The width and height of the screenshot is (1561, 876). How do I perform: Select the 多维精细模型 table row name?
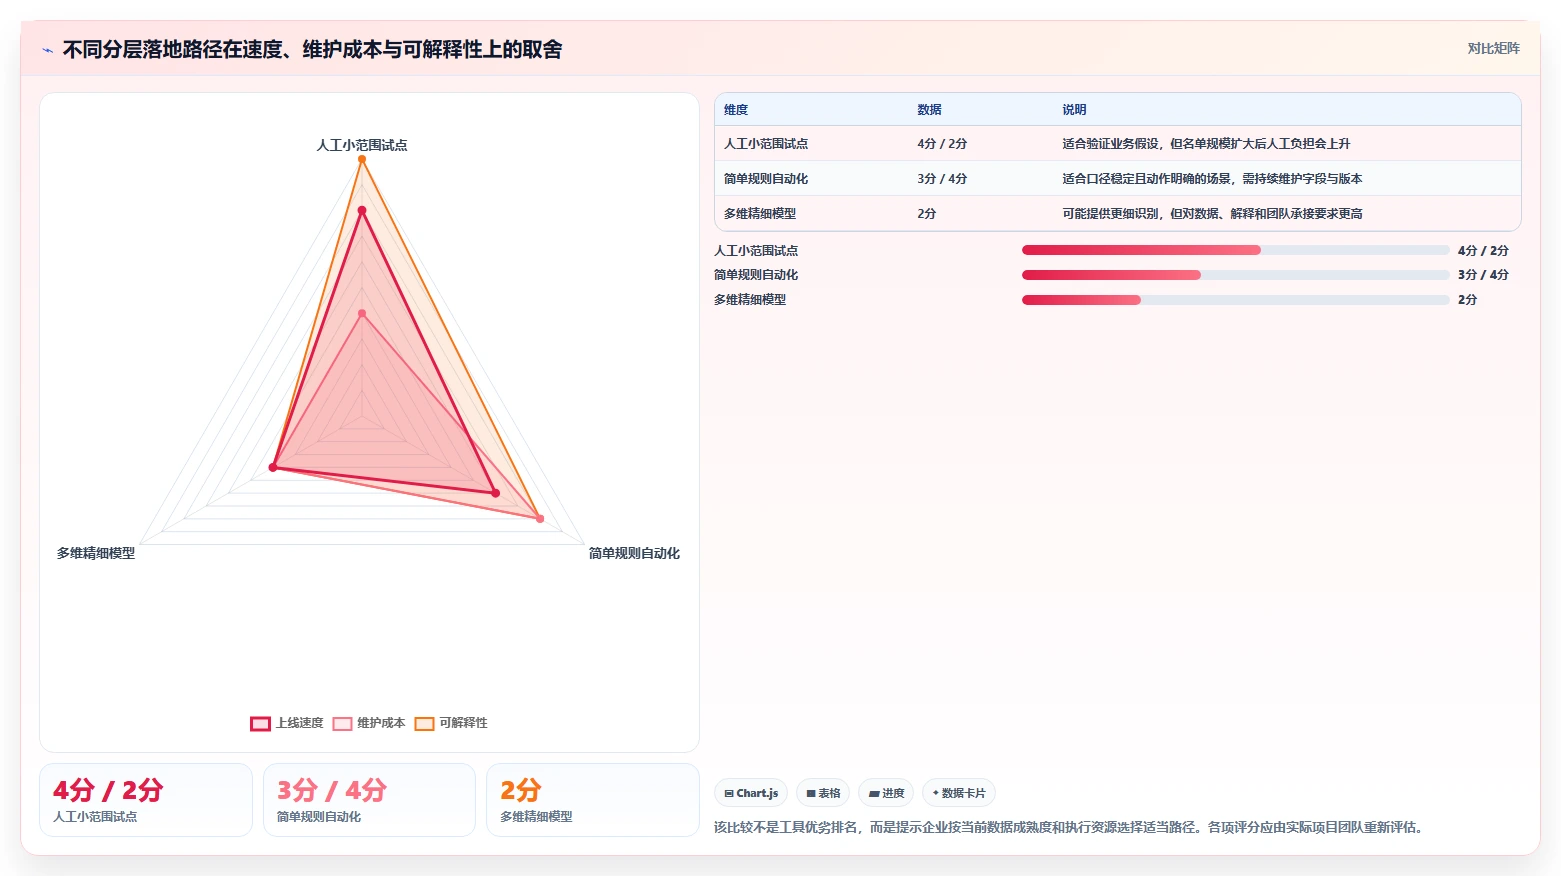point(760,214)
